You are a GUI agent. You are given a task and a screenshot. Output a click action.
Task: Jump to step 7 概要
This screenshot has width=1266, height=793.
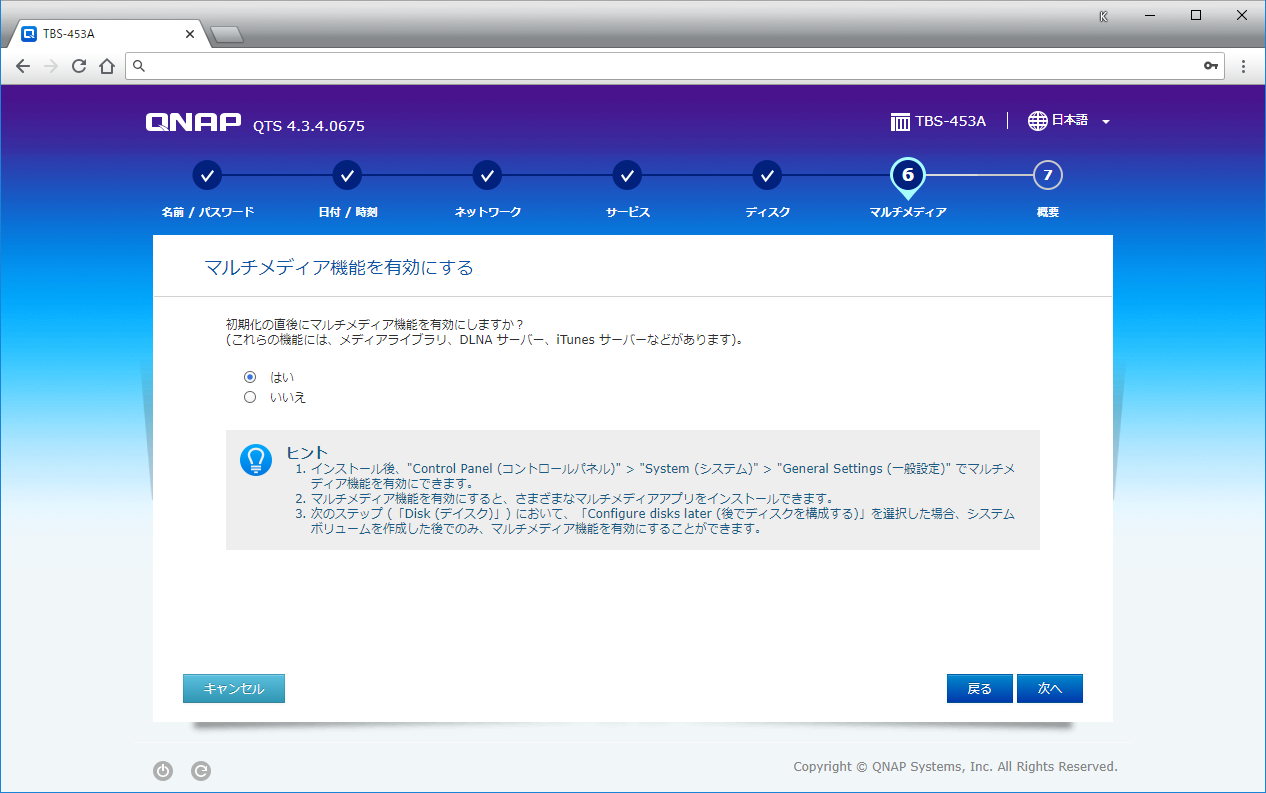pos(1047,175)
